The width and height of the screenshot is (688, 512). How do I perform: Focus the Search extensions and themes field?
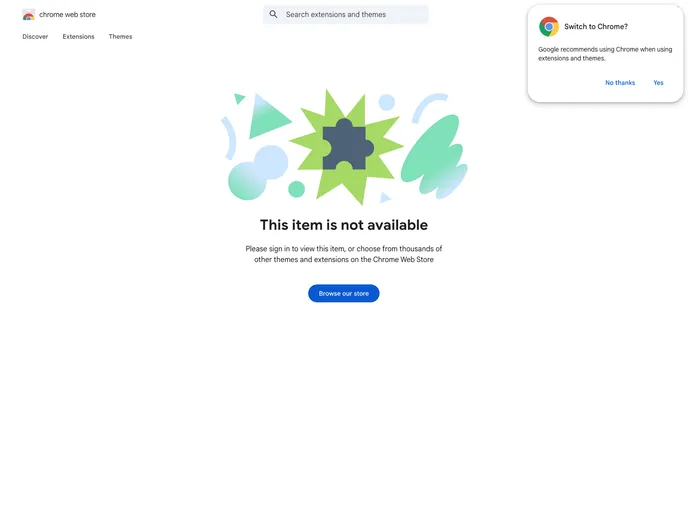pos(352,15)
